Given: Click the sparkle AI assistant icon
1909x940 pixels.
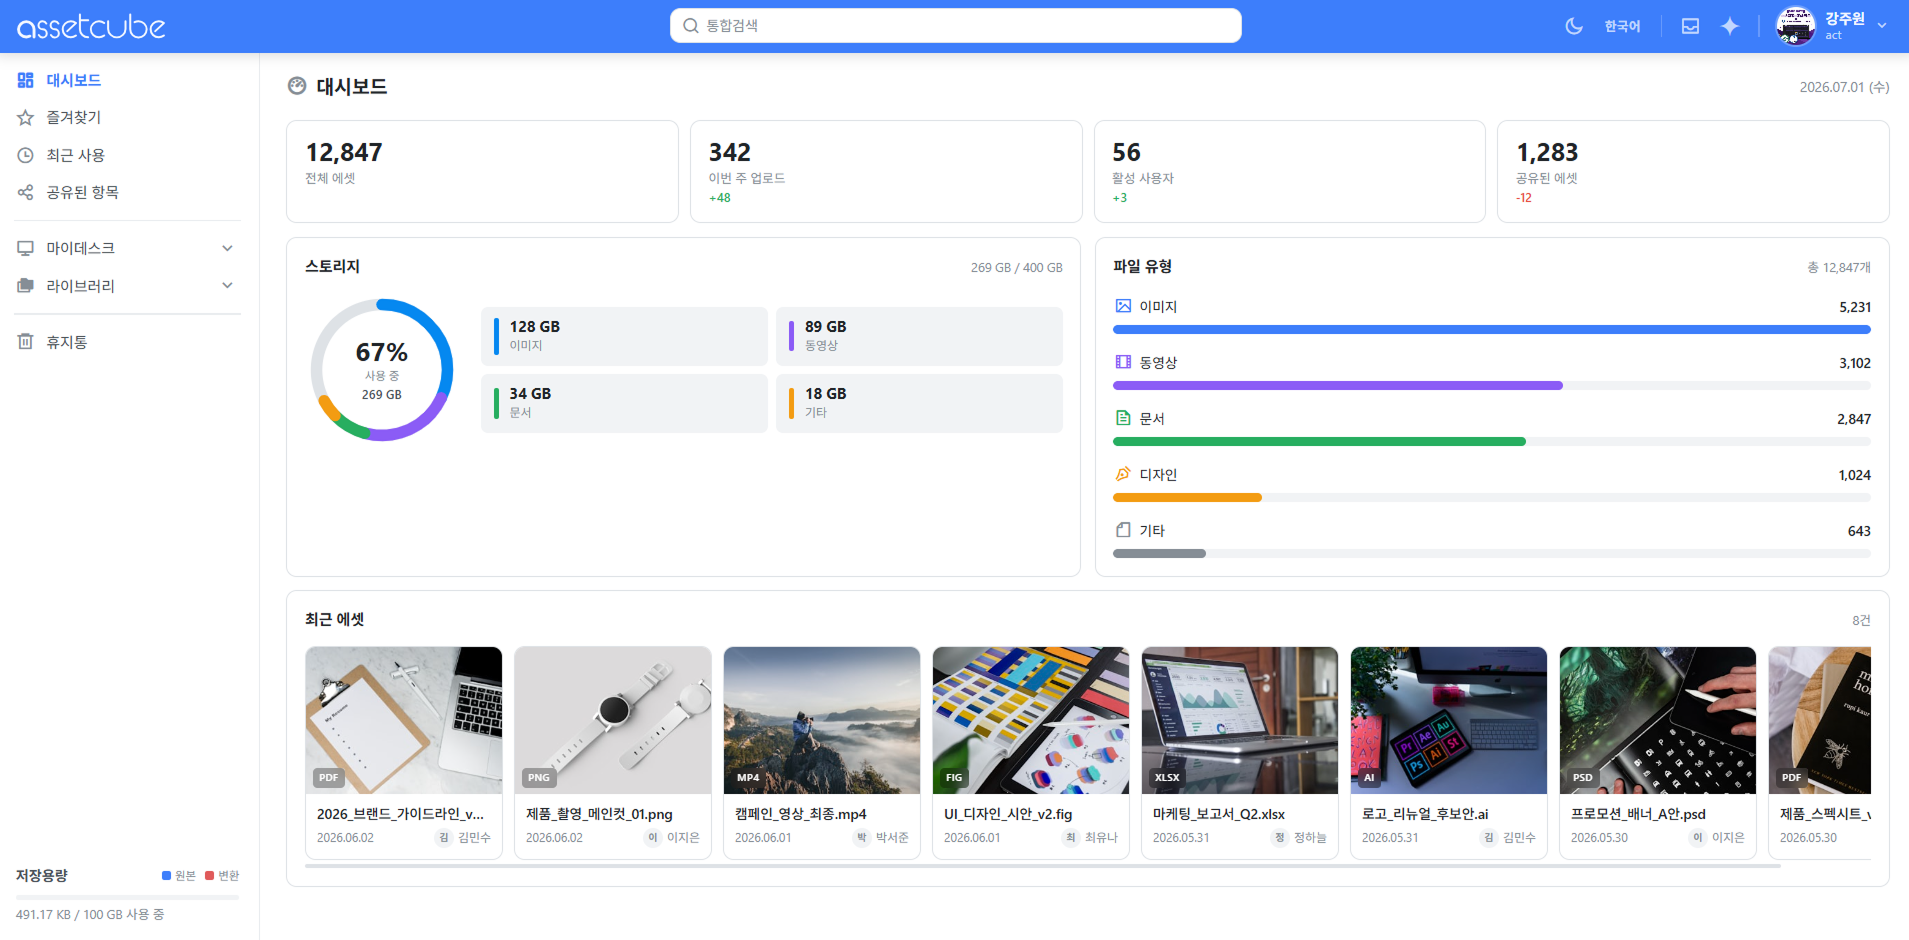Looking at the screenshot, I should (1730, 26).
